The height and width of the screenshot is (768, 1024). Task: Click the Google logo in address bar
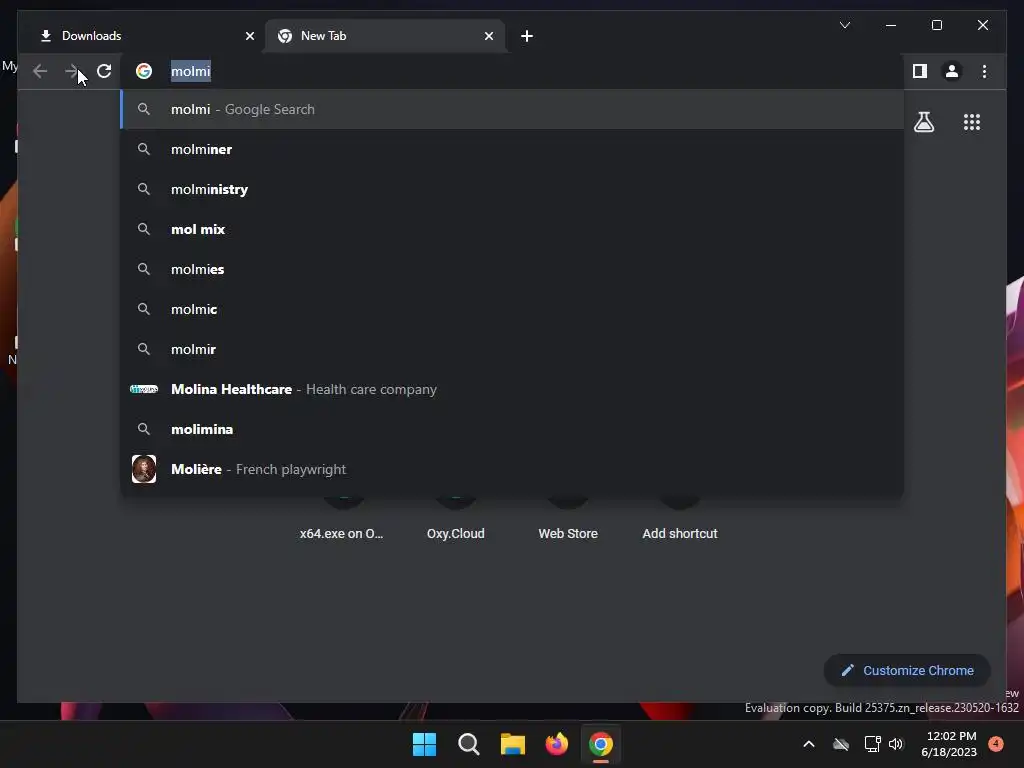click(x=144, y=71)
